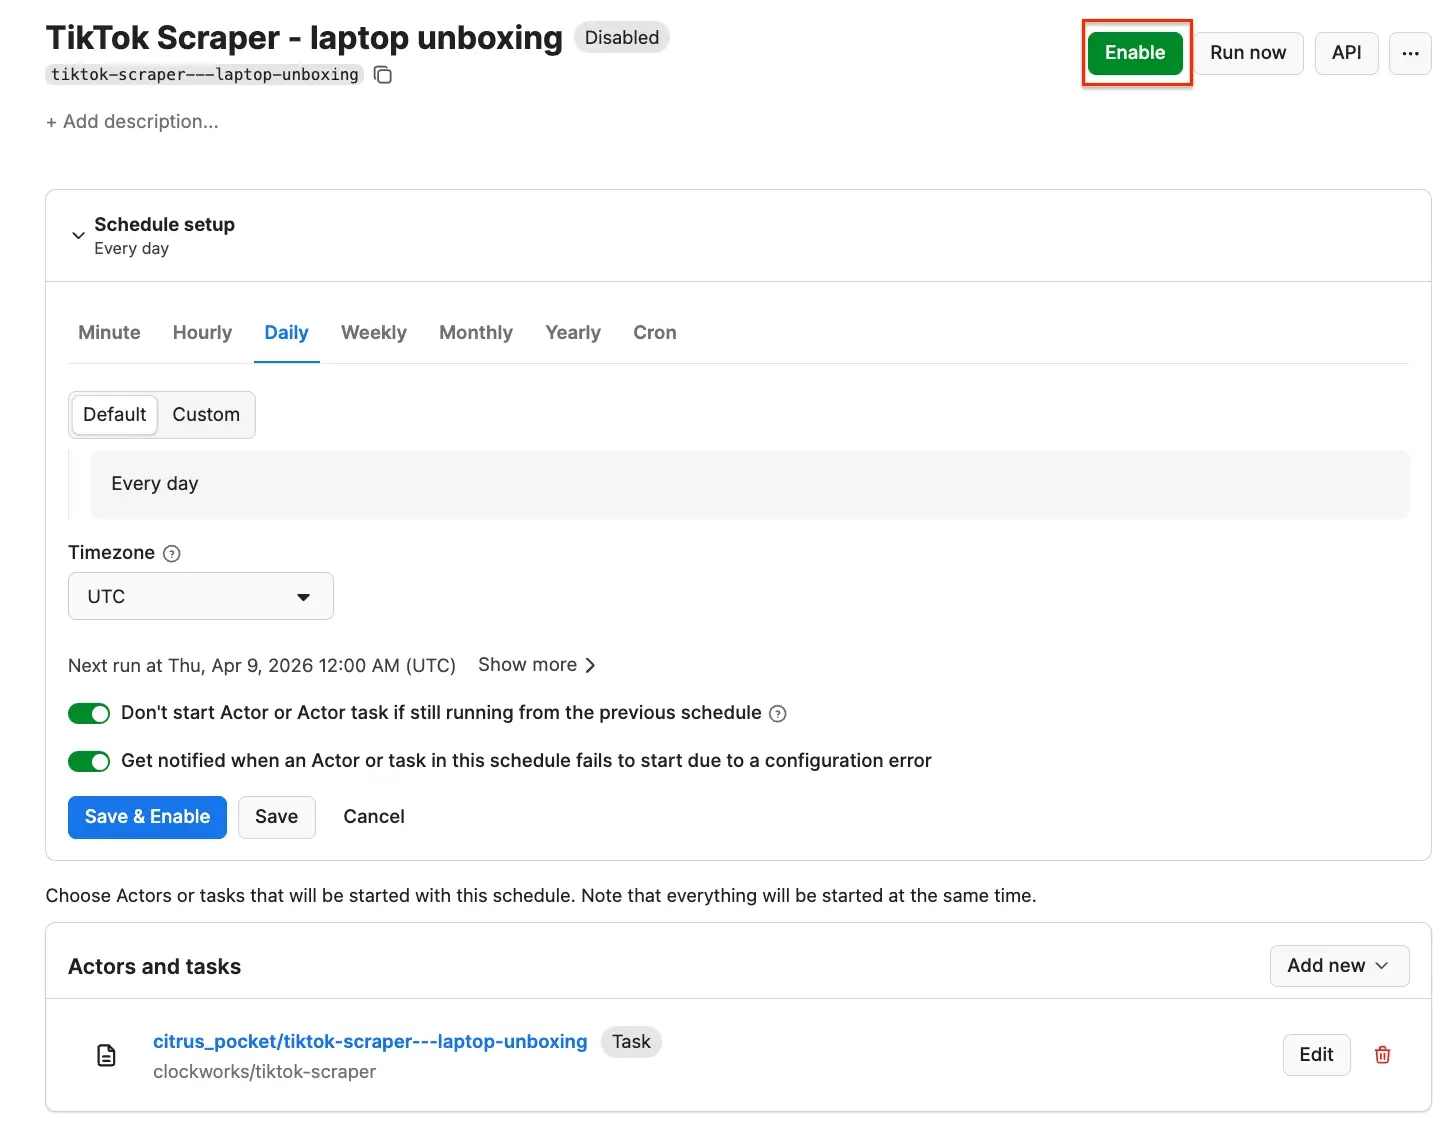
Task: Click the 'Actors and tasks' heading
Action: click(x=155, y=967)
